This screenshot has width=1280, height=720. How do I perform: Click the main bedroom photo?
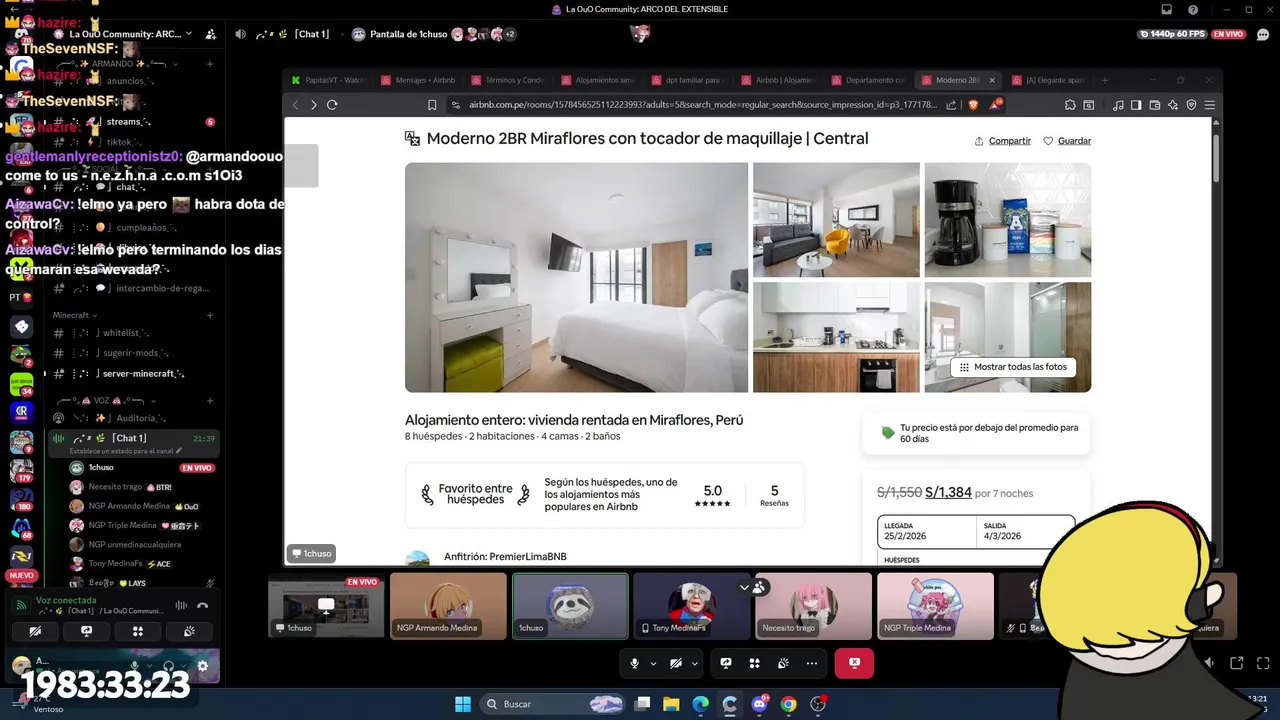click(576, 277)
